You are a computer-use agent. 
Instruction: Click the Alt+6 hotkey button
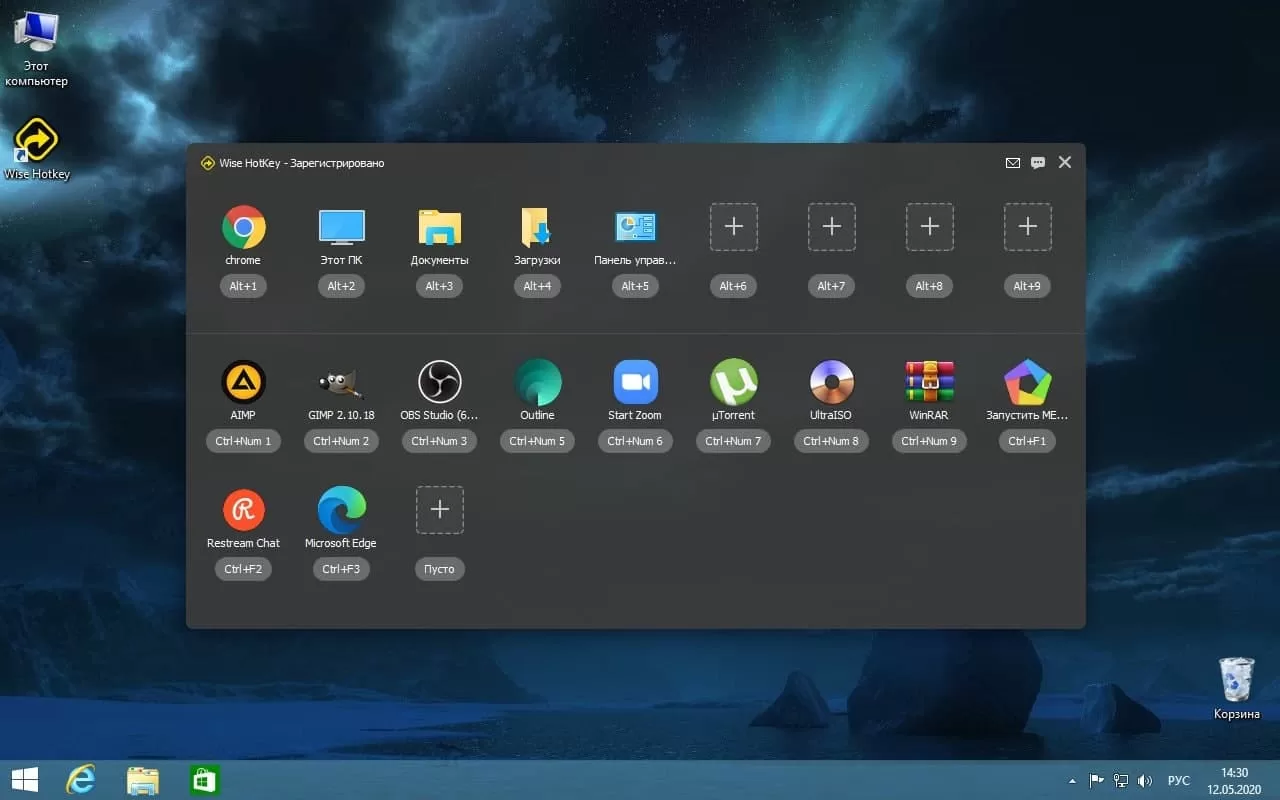(733, 286)
